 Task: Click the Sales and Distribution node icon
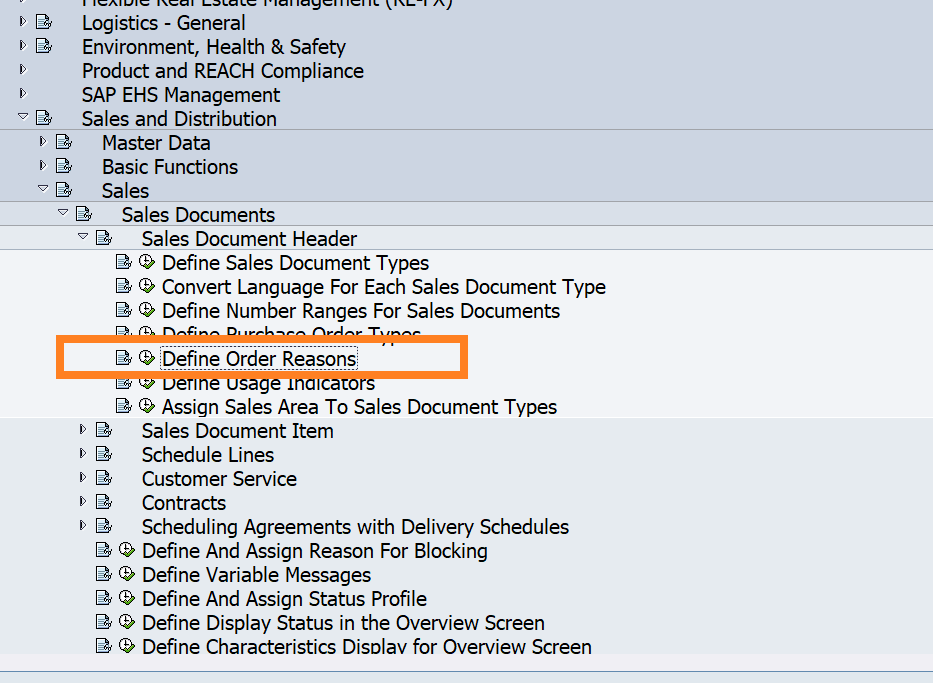(44, 117)
